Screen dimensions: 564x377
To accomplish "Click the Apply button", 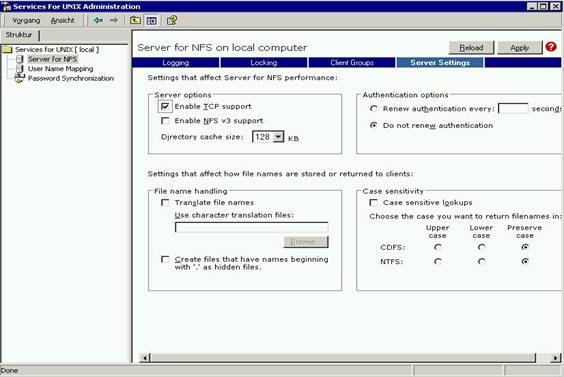I will tap(519, 47).
